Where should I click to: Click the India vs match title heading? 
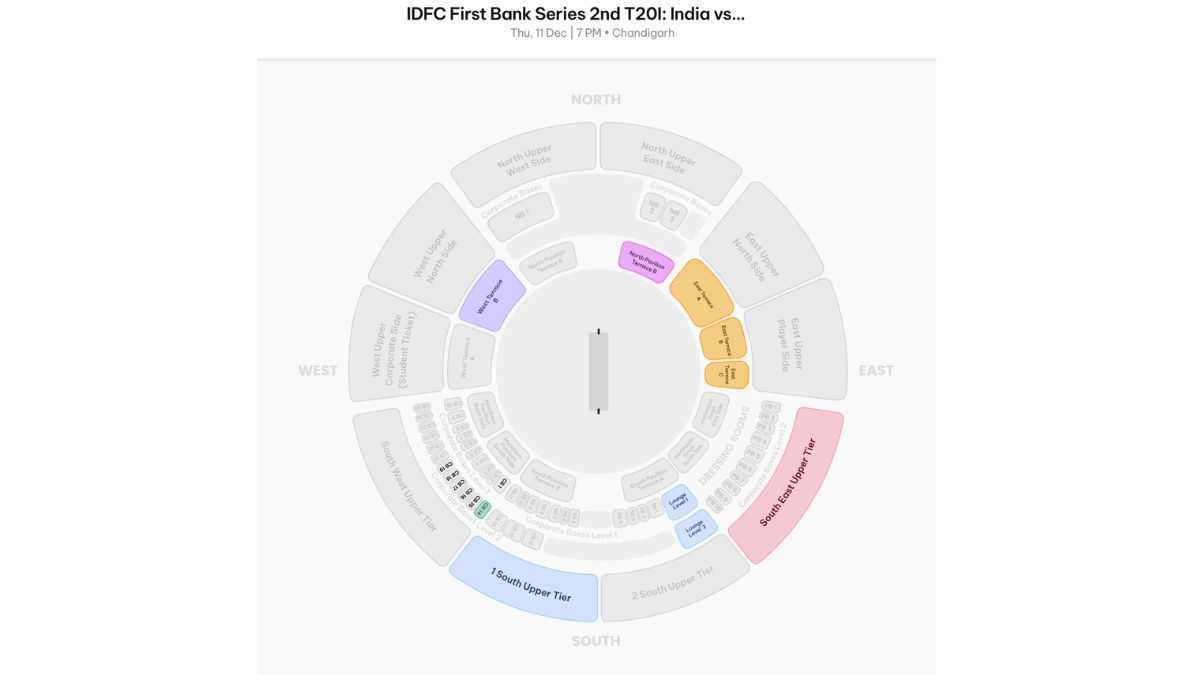[x=575, y=14]
